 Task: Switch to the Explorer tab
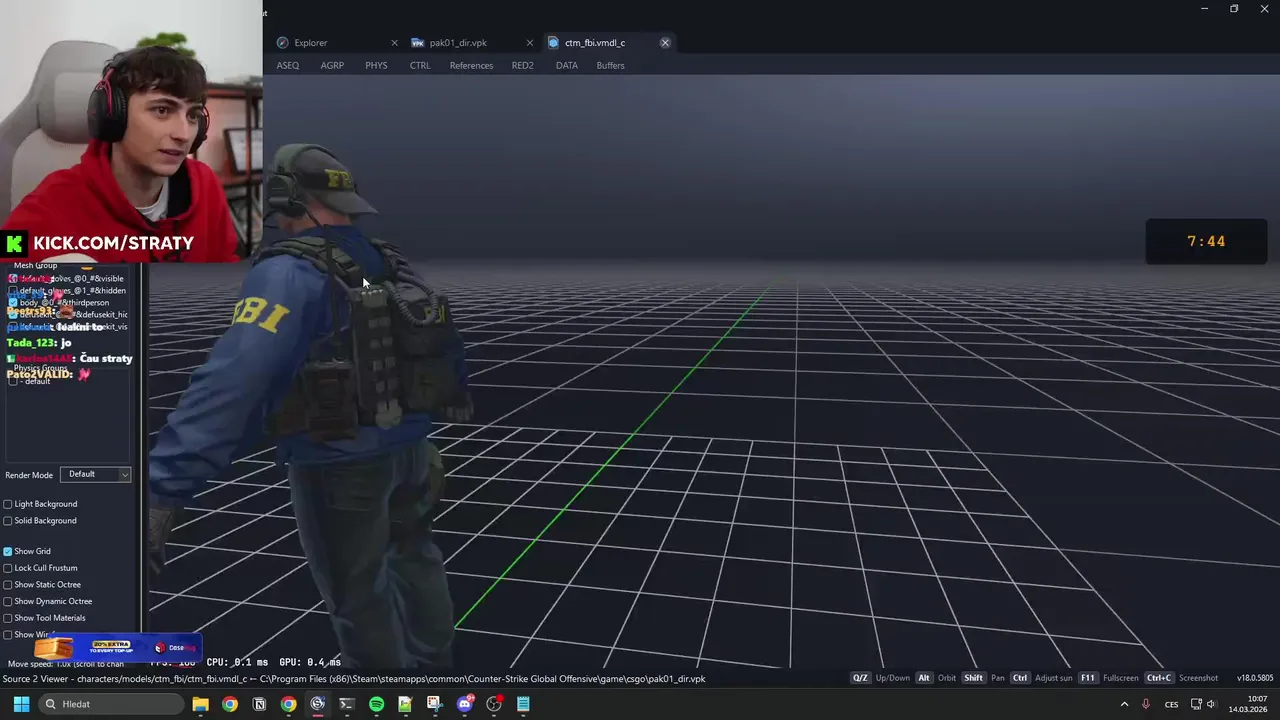(335, 43)
